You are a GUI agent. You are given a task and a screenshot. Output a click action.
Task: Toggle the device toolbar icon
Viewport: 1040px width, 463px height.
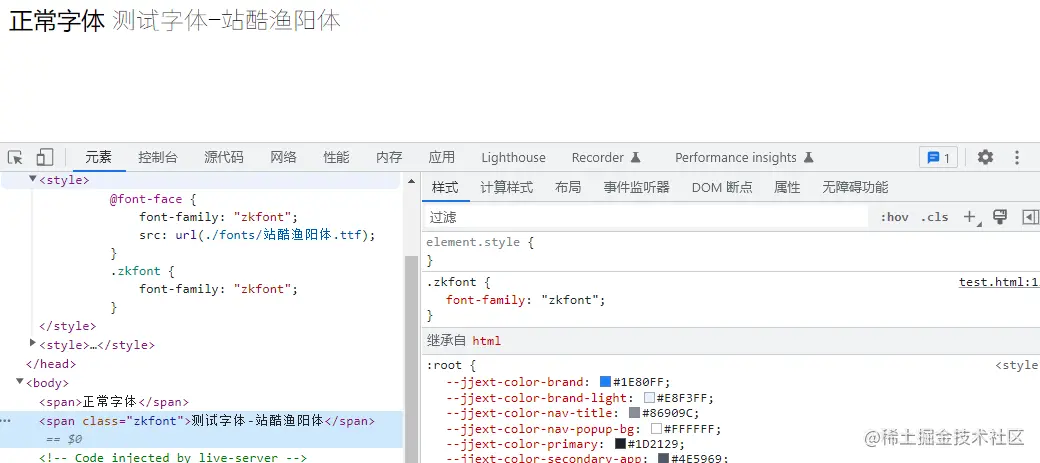[x=44, y=157]
